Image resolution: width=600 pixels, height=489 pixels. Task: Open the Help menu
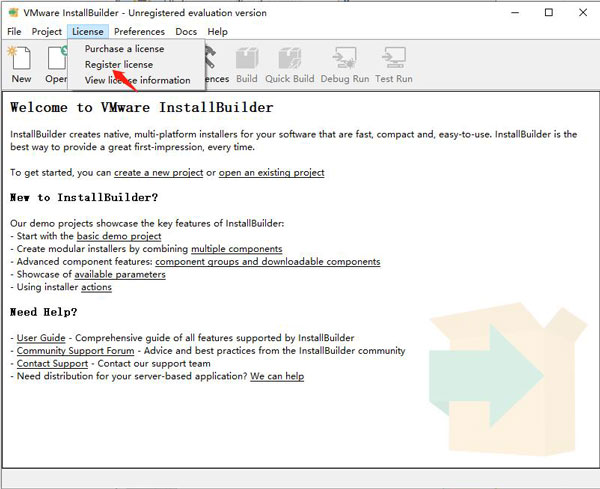pyautogui.click(x=217, y=32)
